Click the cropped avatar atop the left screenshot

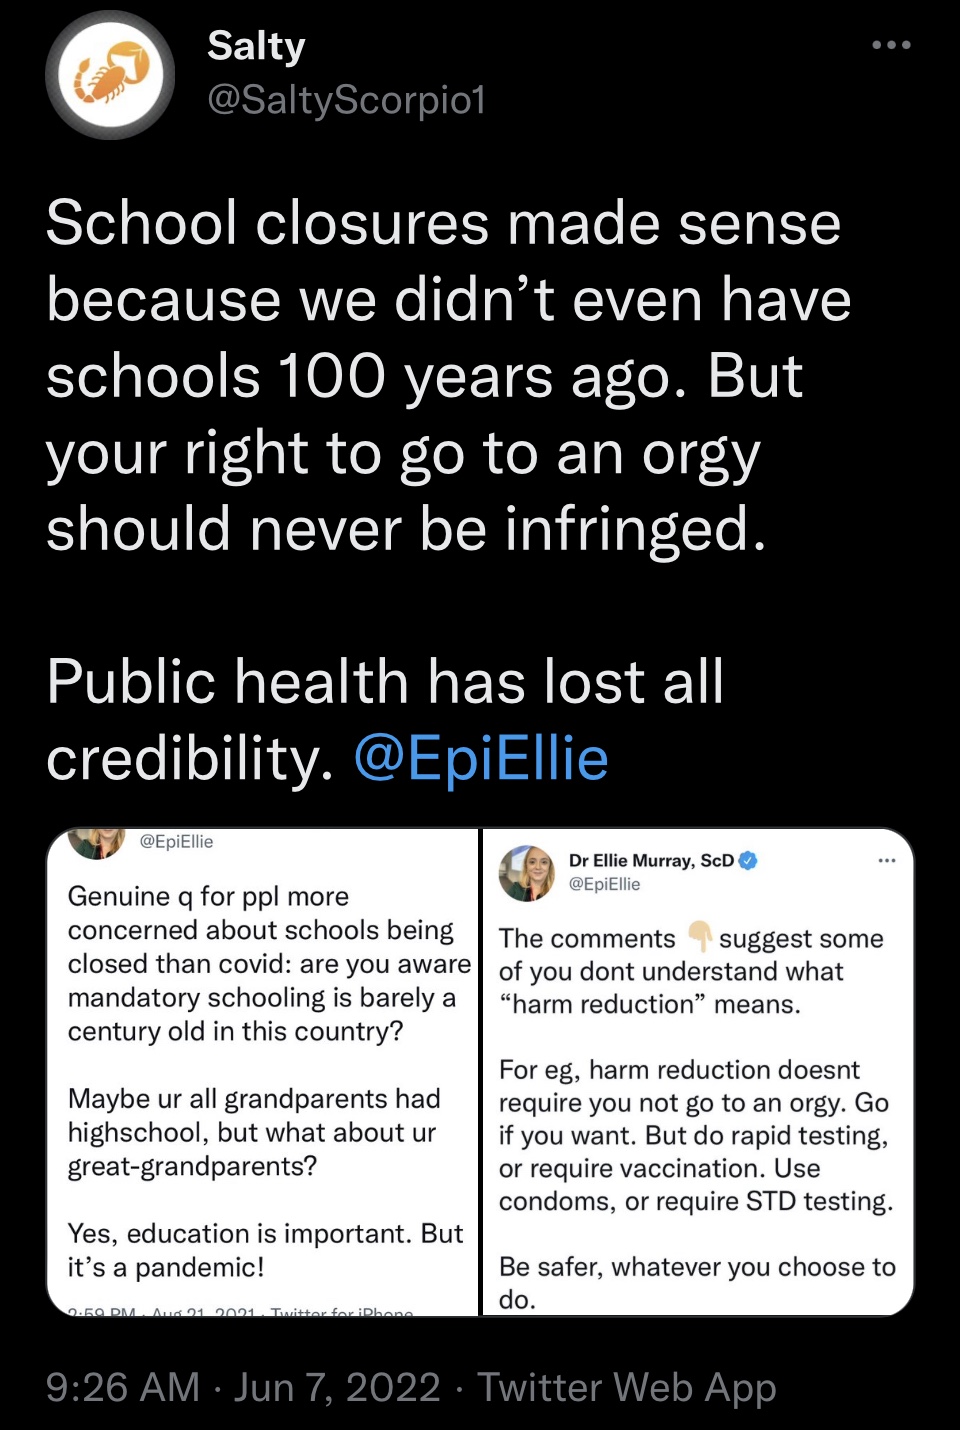click(x=97, y=842)
